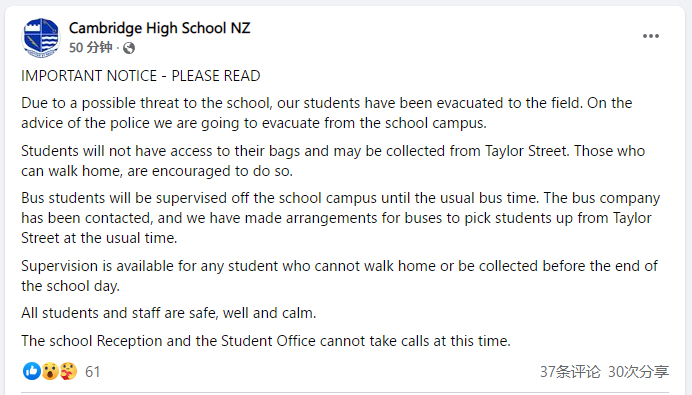The height and width of the screenshot is (395, 692).
Task: Click the paragraph about supervision availability
Action: [x=339, y=276]
